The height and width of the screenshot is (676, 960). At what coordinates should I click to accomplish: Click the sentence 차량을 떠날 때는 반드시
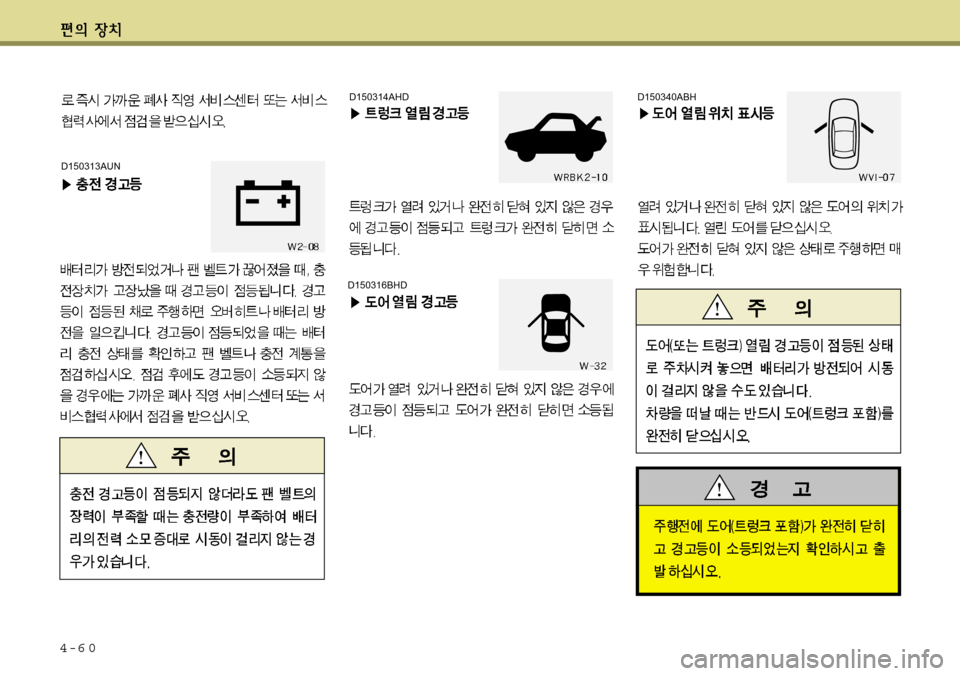coord(769,424)
